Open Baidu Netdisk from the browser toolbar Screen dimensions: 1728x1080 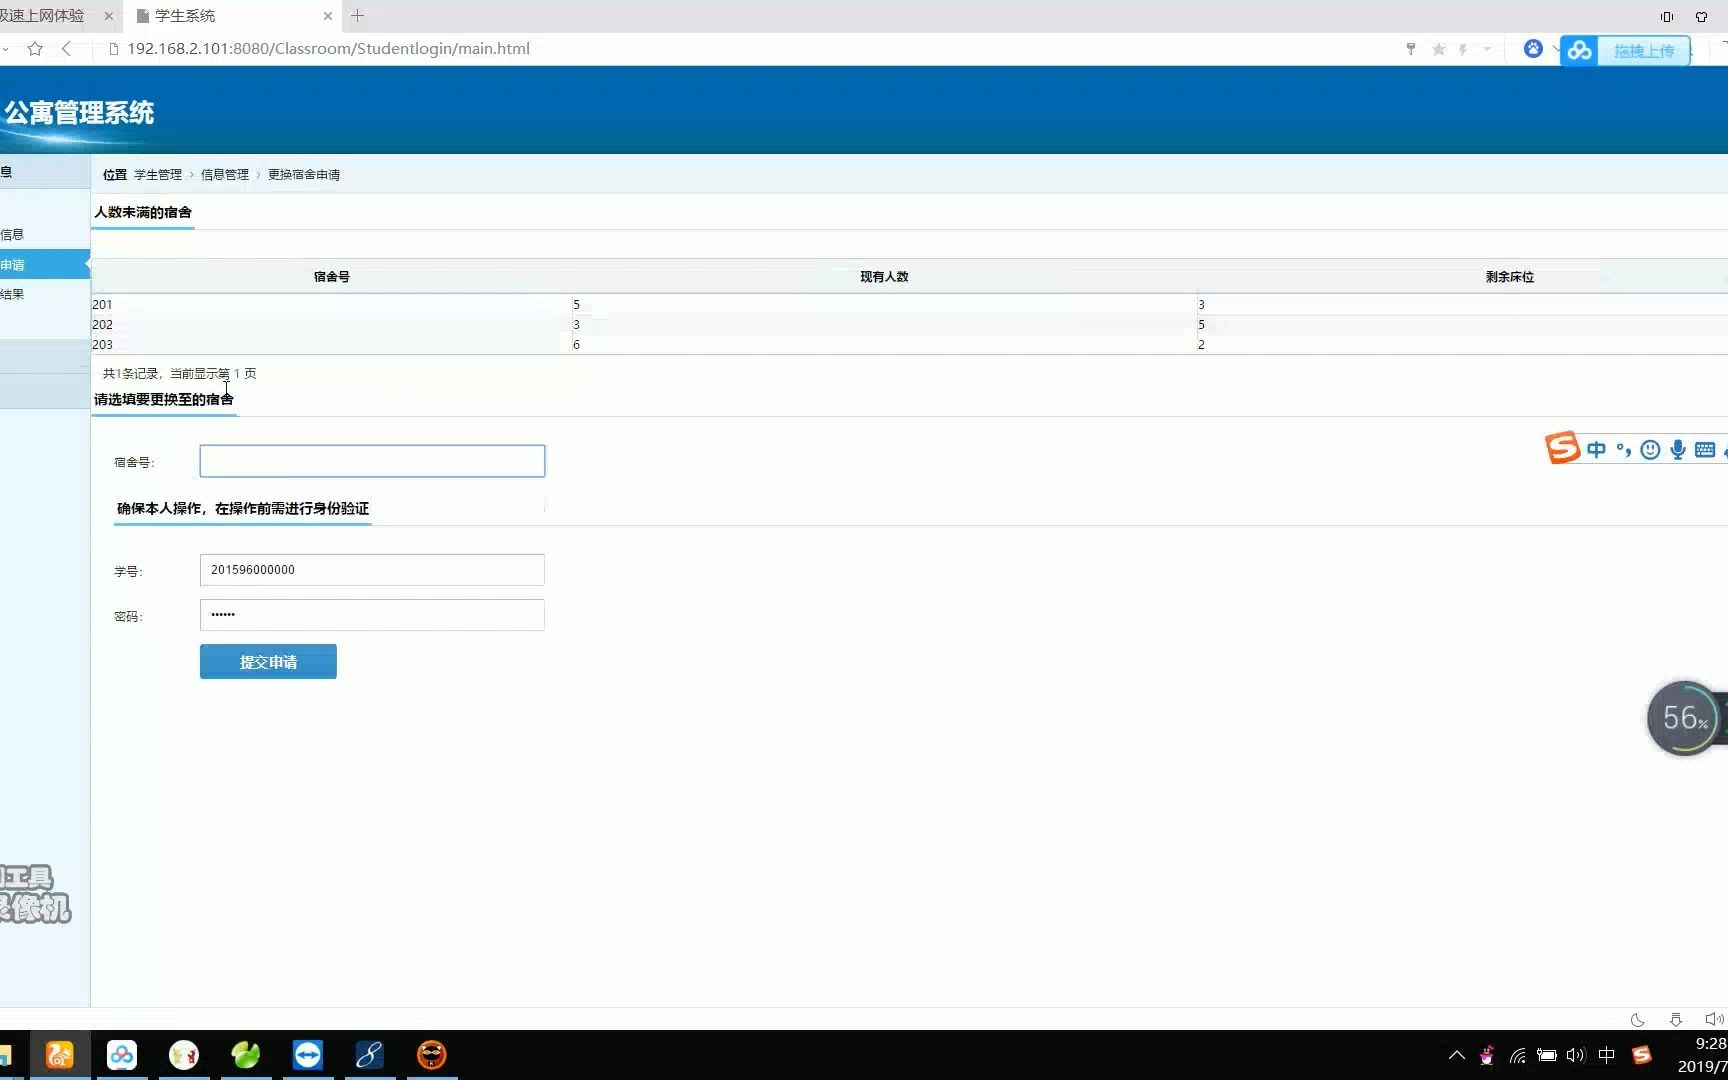(1580, 49)
